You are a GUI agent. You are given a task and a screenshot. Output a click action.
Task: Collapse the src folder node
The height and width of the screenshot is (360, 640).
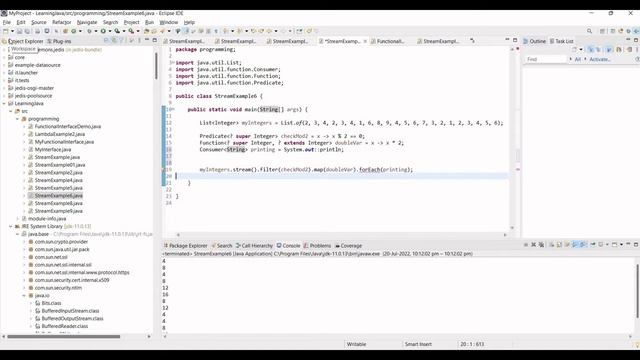tap(11, 111)
